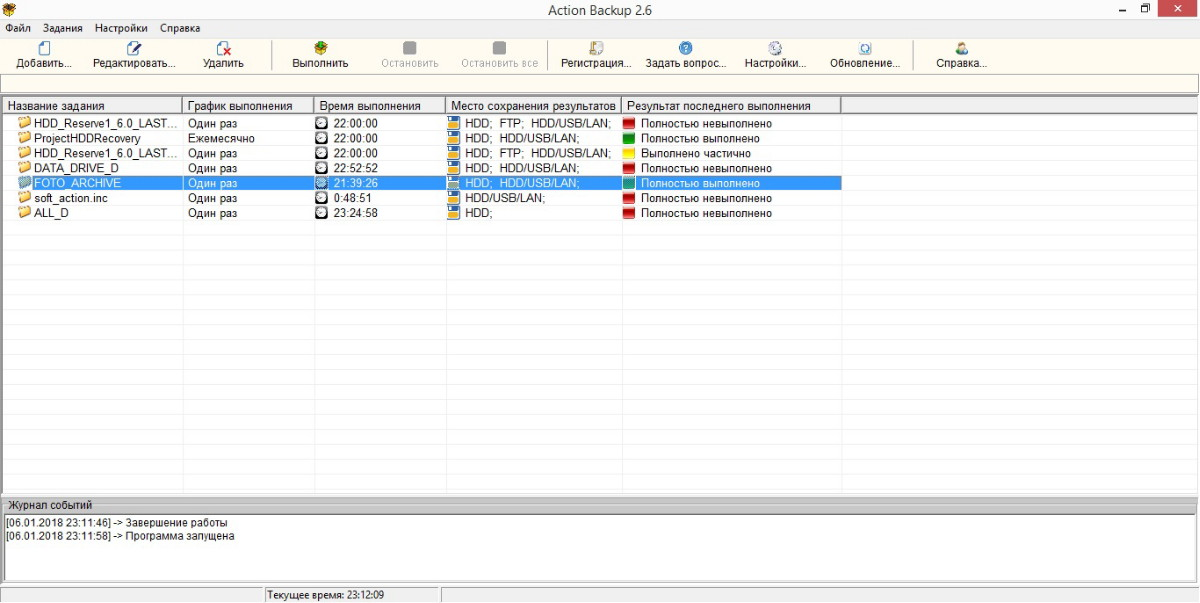Select the ProjectHDDRecovery task name
The height and width of the screenshot is (603, 1200).
click(x=87, y=138)
